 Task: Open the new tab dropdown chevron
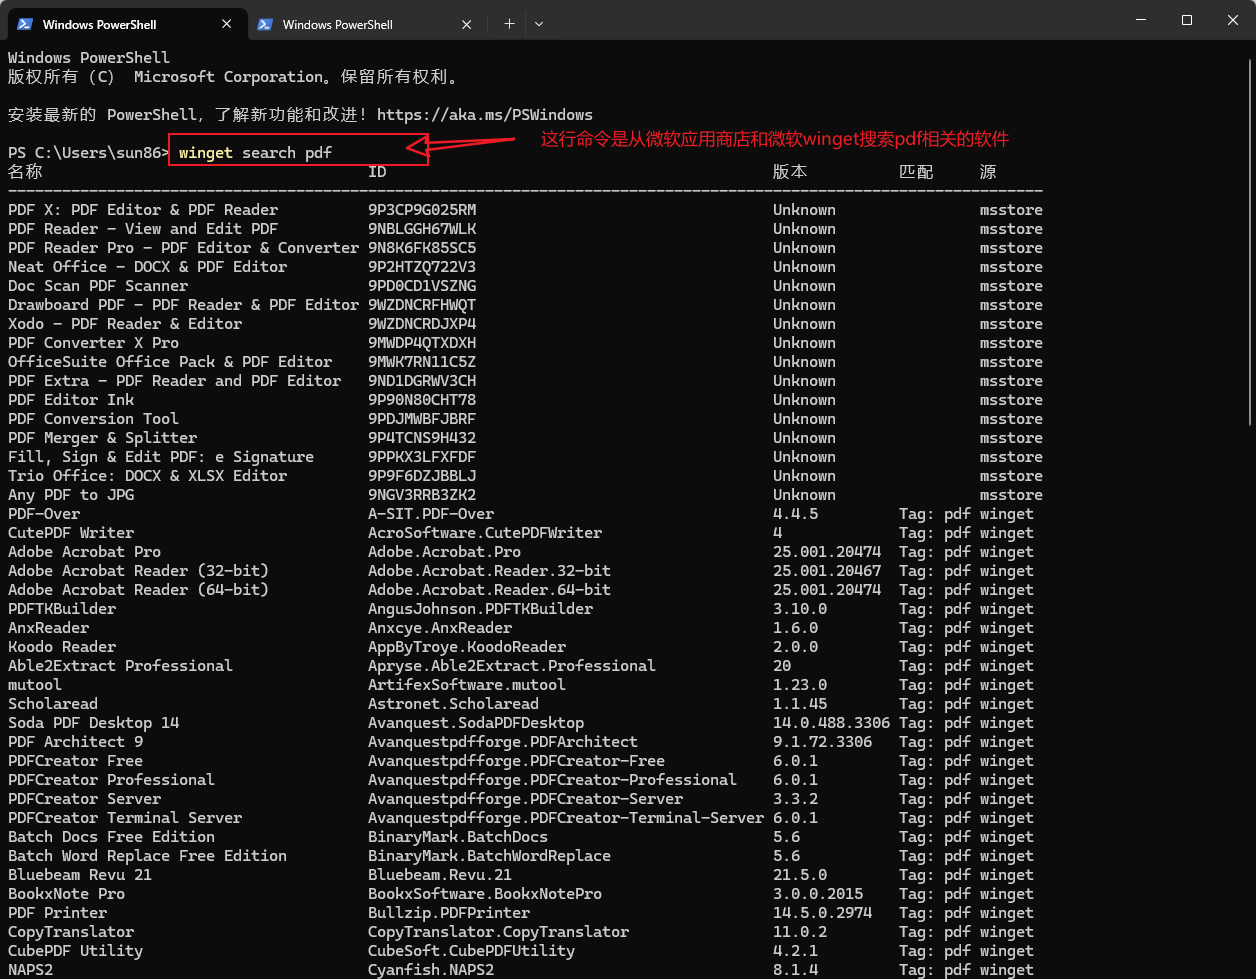coord(539,23)
